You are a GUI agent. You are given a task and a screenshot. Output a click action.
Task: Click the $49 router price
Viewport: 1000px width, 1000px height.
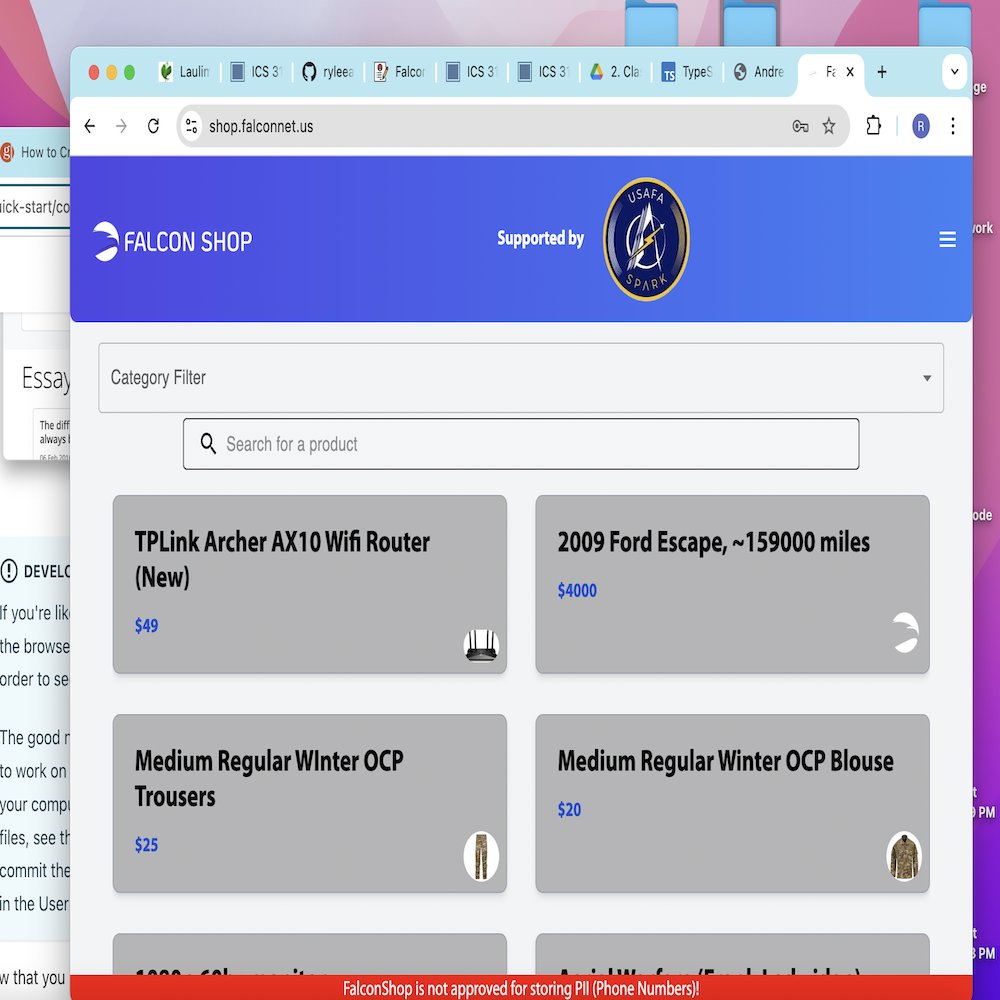coord(147,626)
